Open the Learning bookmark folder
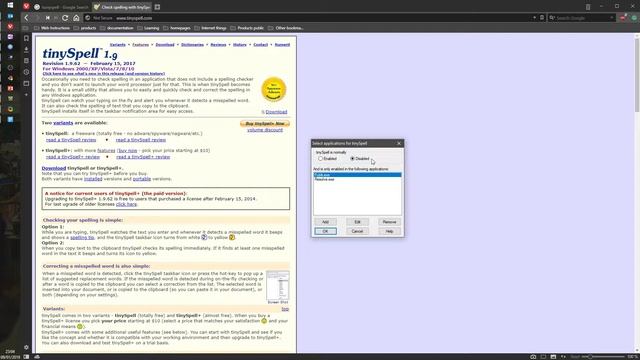Image resolution: width=640 pixels, height=360 pixels. [x=148, y=28]
